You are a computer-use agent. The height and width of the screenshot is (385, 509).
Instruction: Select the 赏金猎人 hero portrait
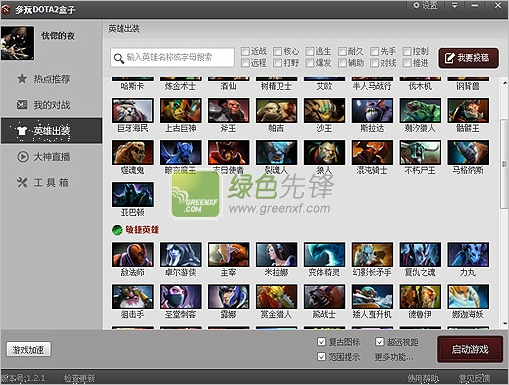click(x=276, y=297)
